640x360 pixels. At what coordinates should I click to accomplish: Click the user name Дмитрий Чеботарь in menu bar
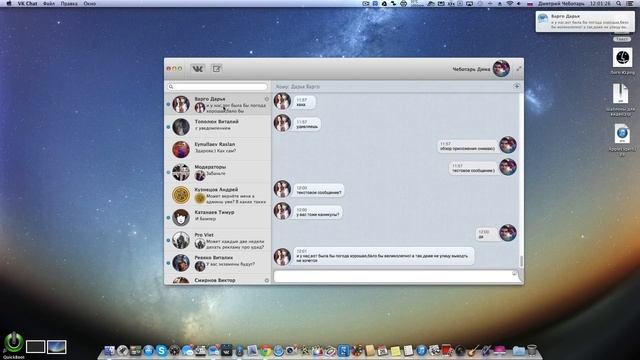(561, 3)
